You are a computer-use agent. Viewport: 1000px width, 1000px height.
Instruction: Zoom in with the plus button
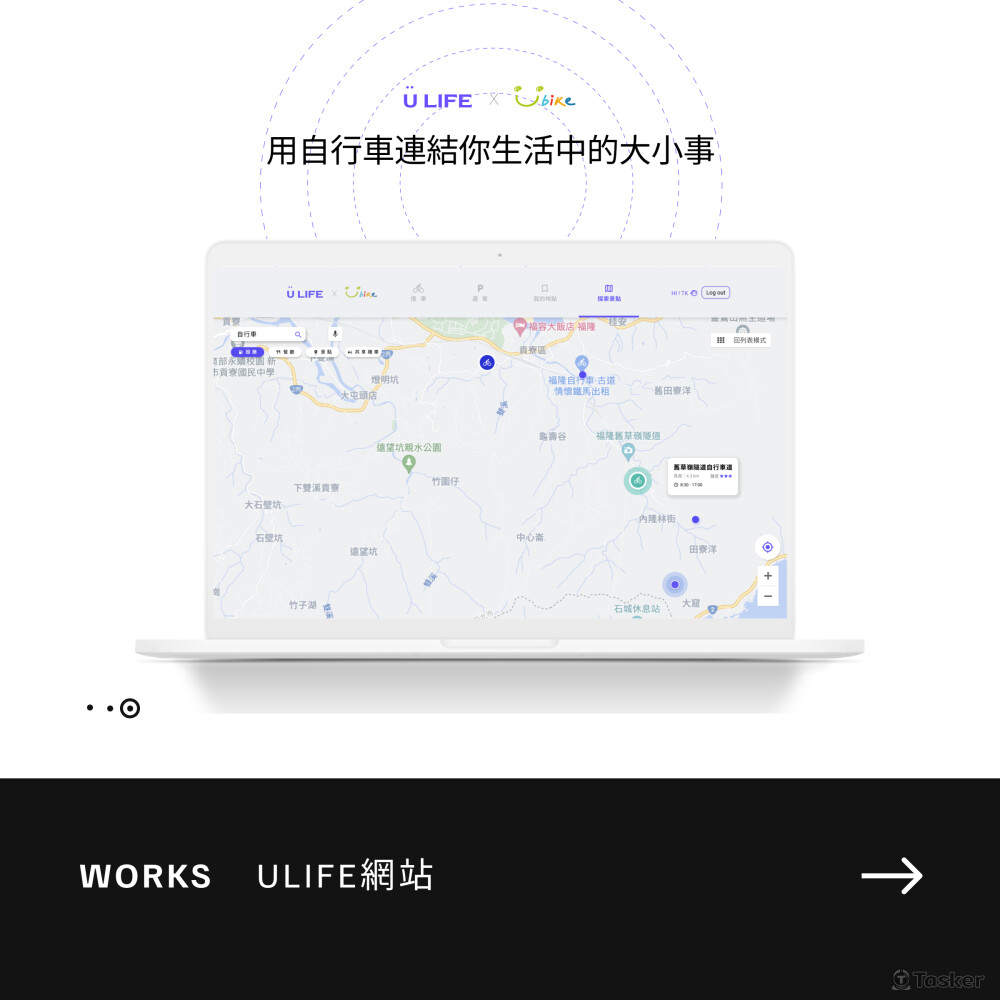click(x=768, y=575)
